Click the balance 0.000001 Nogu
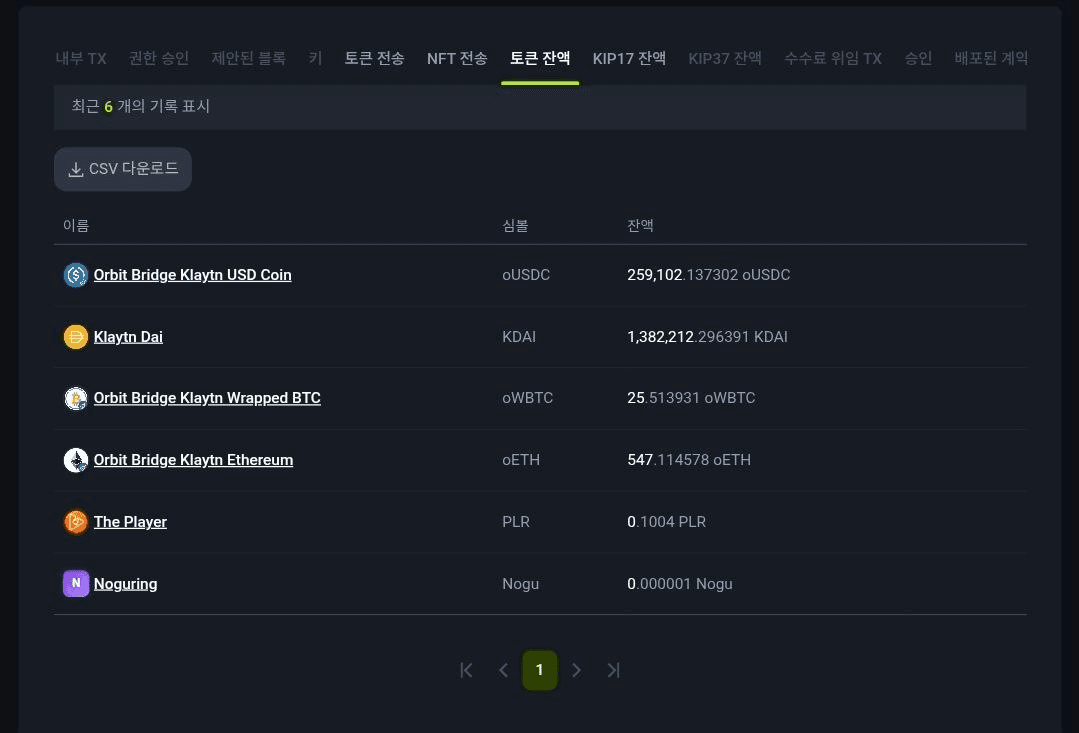1079x733 pixels. pos(680,584)
